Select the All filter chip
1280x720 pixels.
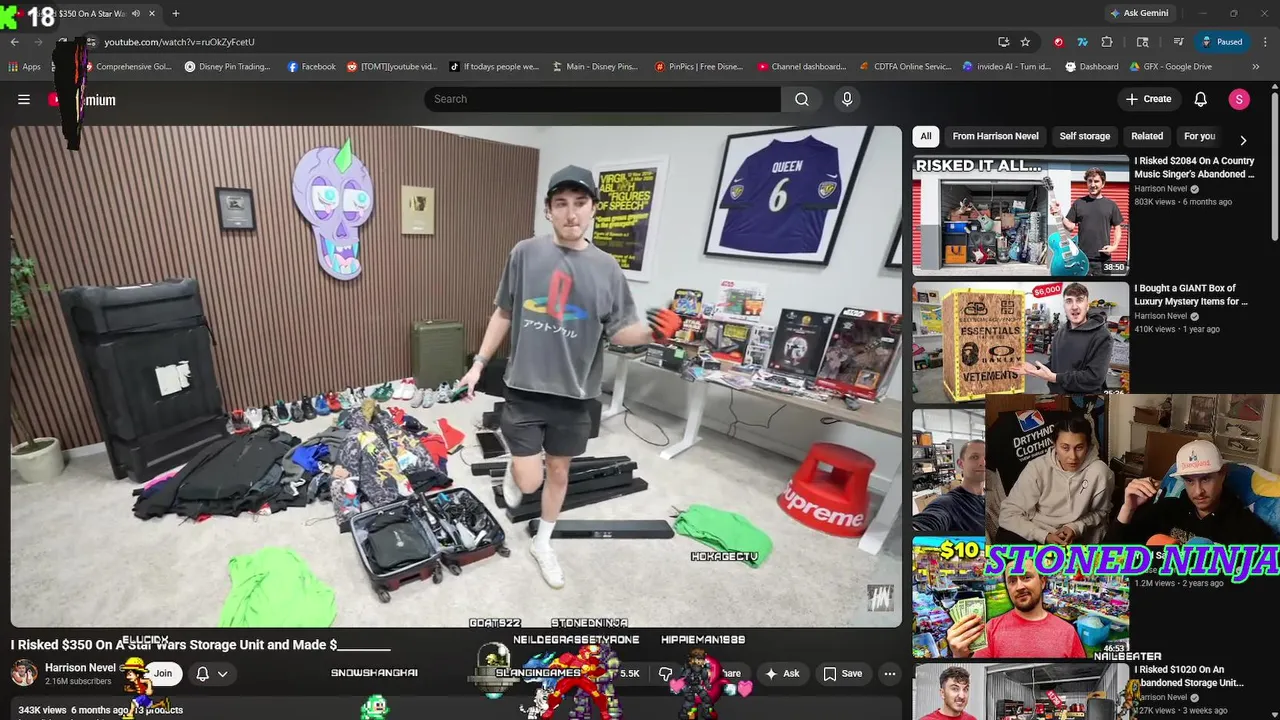[x=926, y=136]
